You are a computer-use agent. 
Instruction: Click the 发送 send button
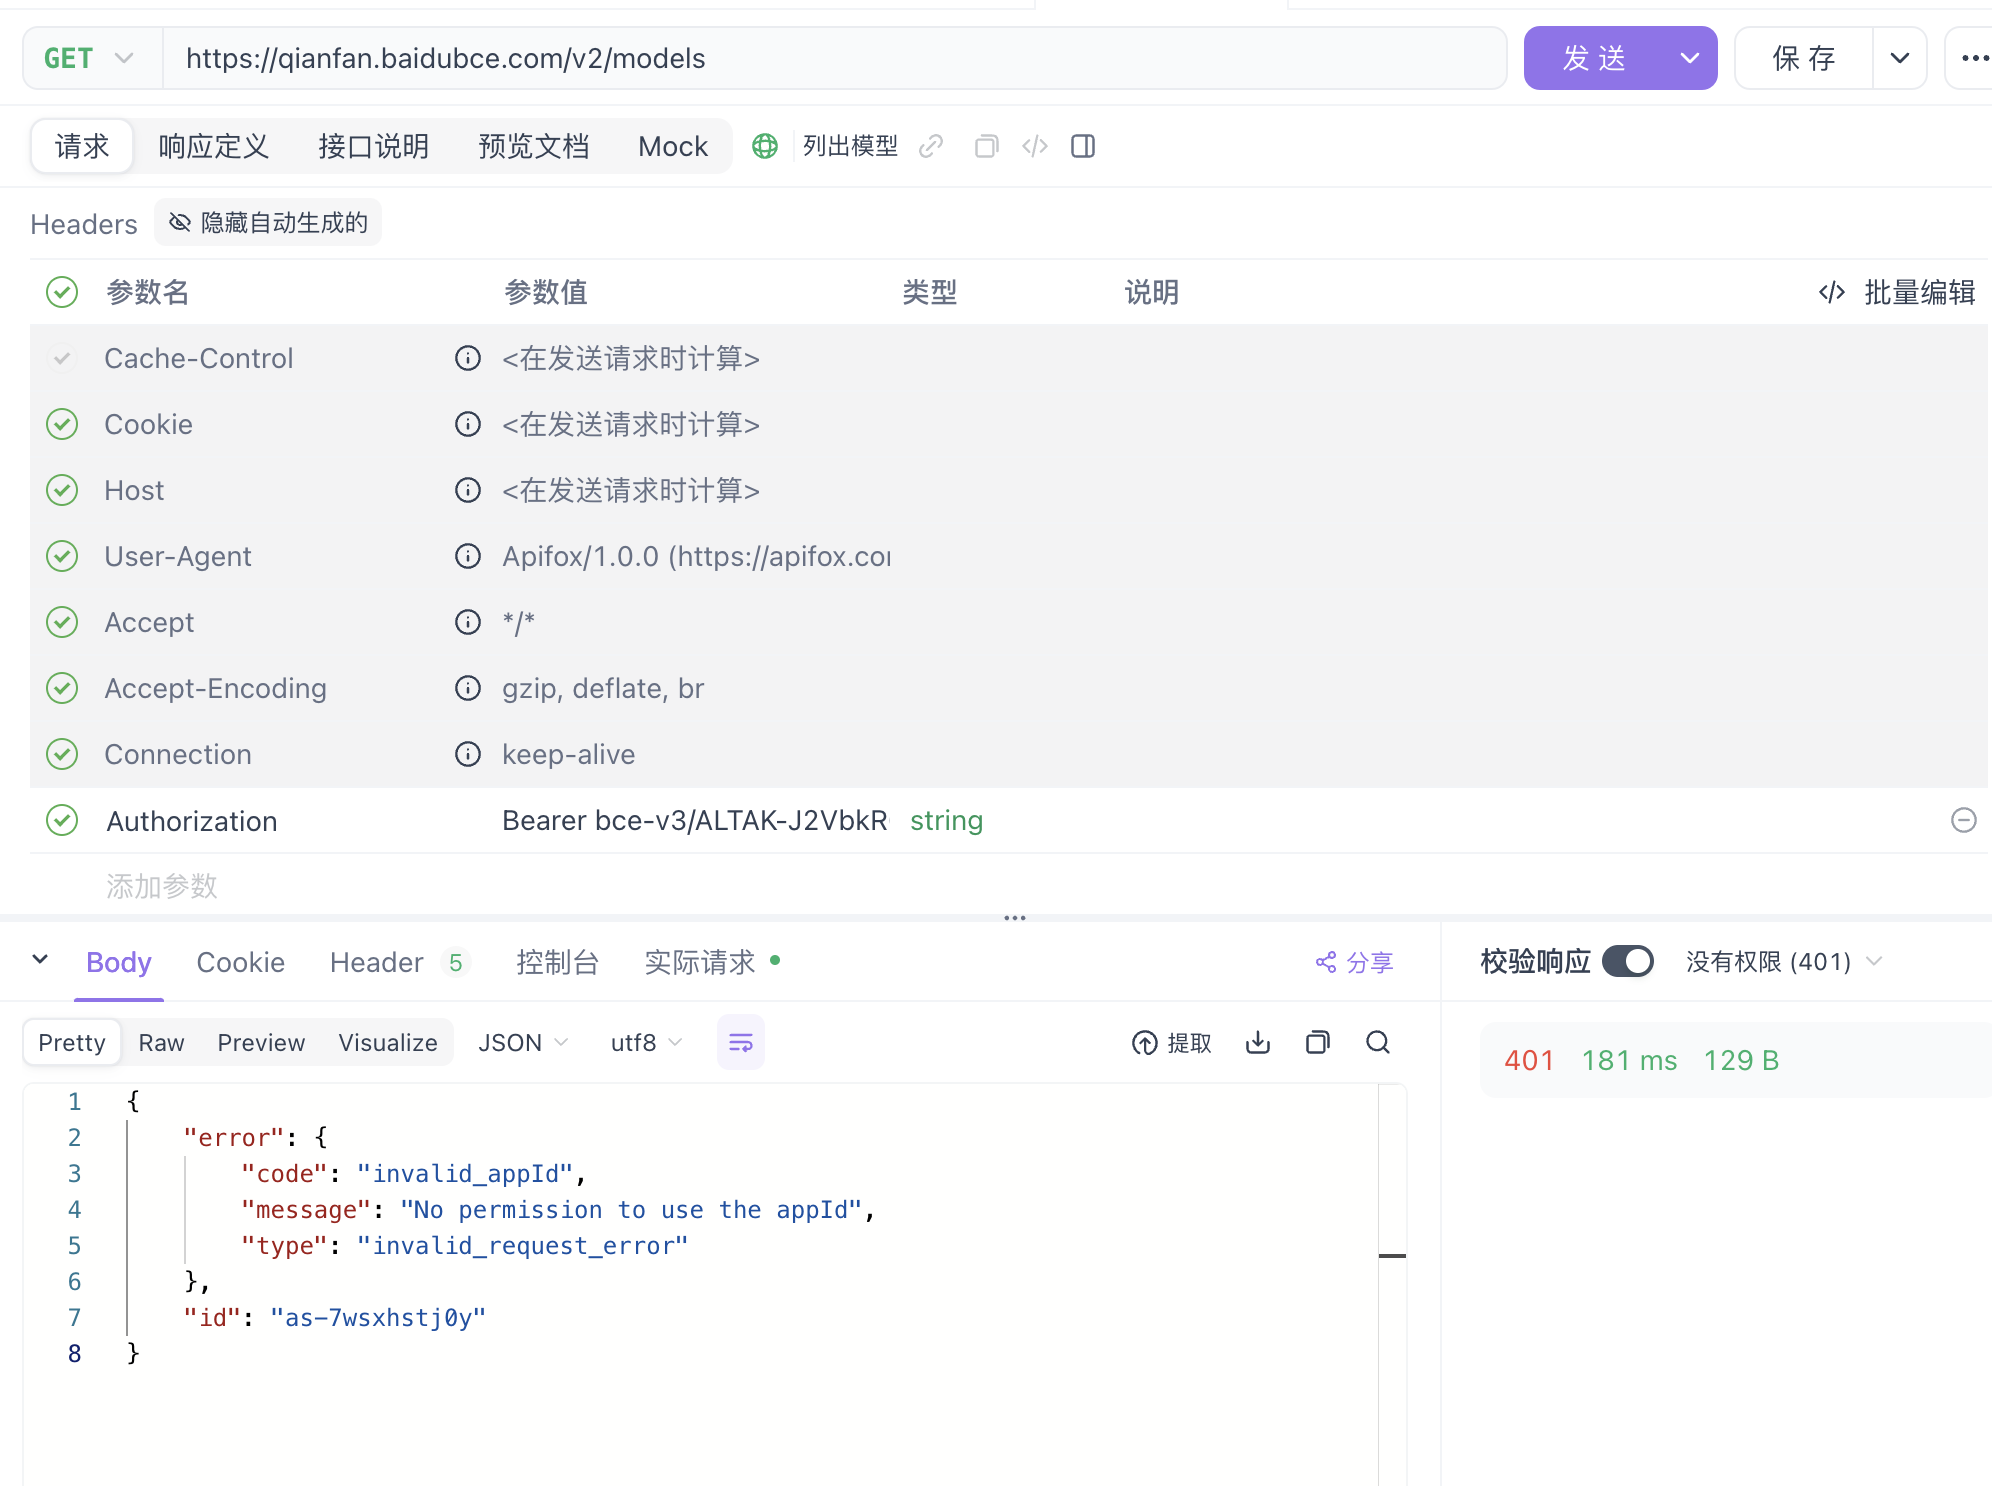click(1595, 58)
